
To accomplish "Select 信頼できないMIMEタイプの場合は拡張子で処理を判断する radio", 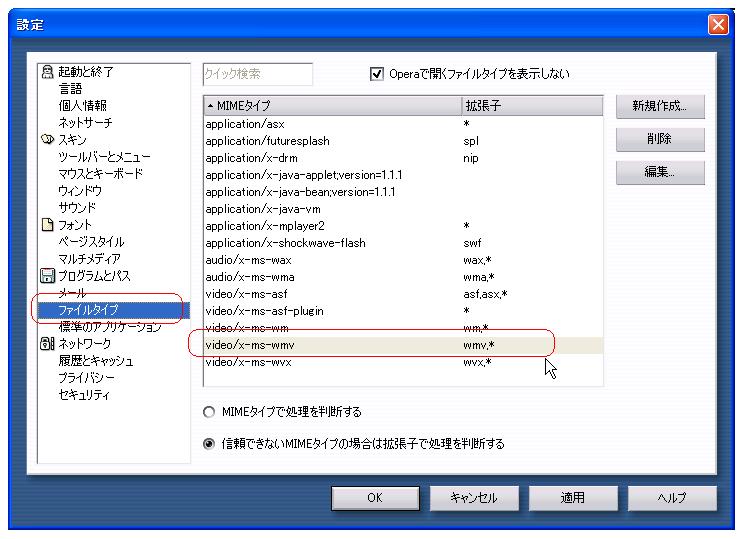I will [x=209, y=444].
